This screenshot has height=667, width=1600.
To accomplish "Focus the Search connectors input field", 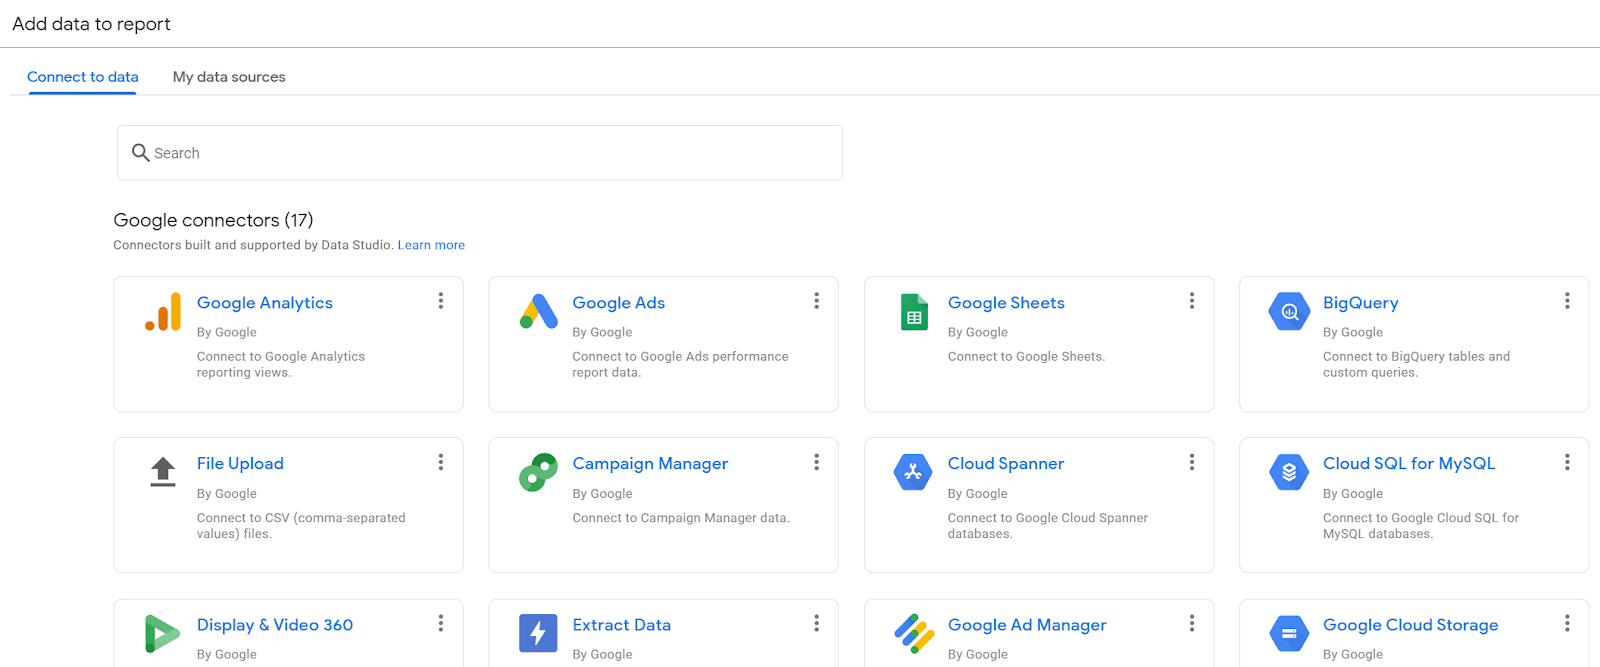I will [x=480, y=153].
